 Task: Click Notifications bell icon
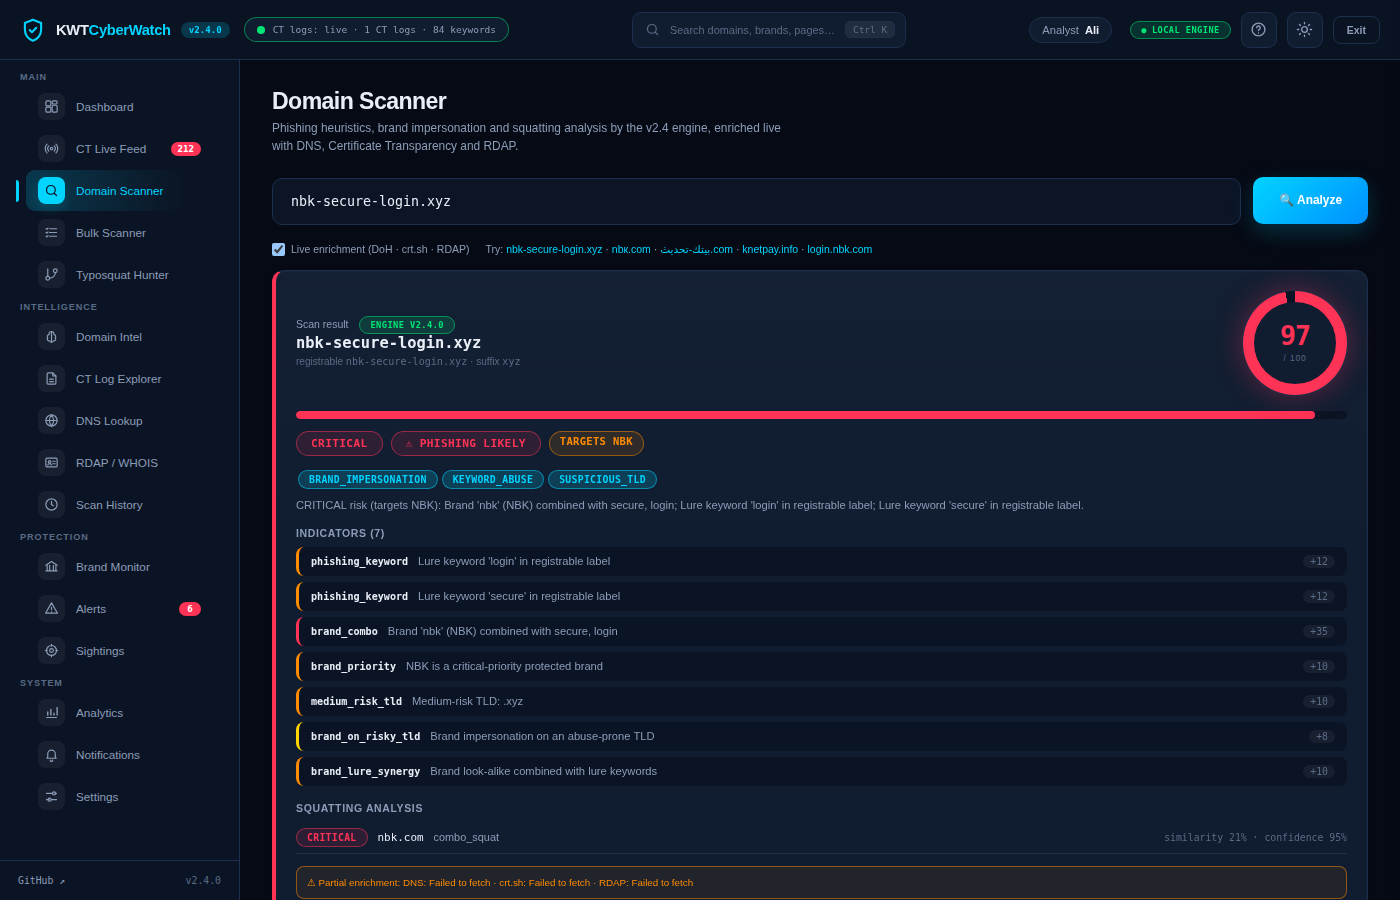click(51, 755)
